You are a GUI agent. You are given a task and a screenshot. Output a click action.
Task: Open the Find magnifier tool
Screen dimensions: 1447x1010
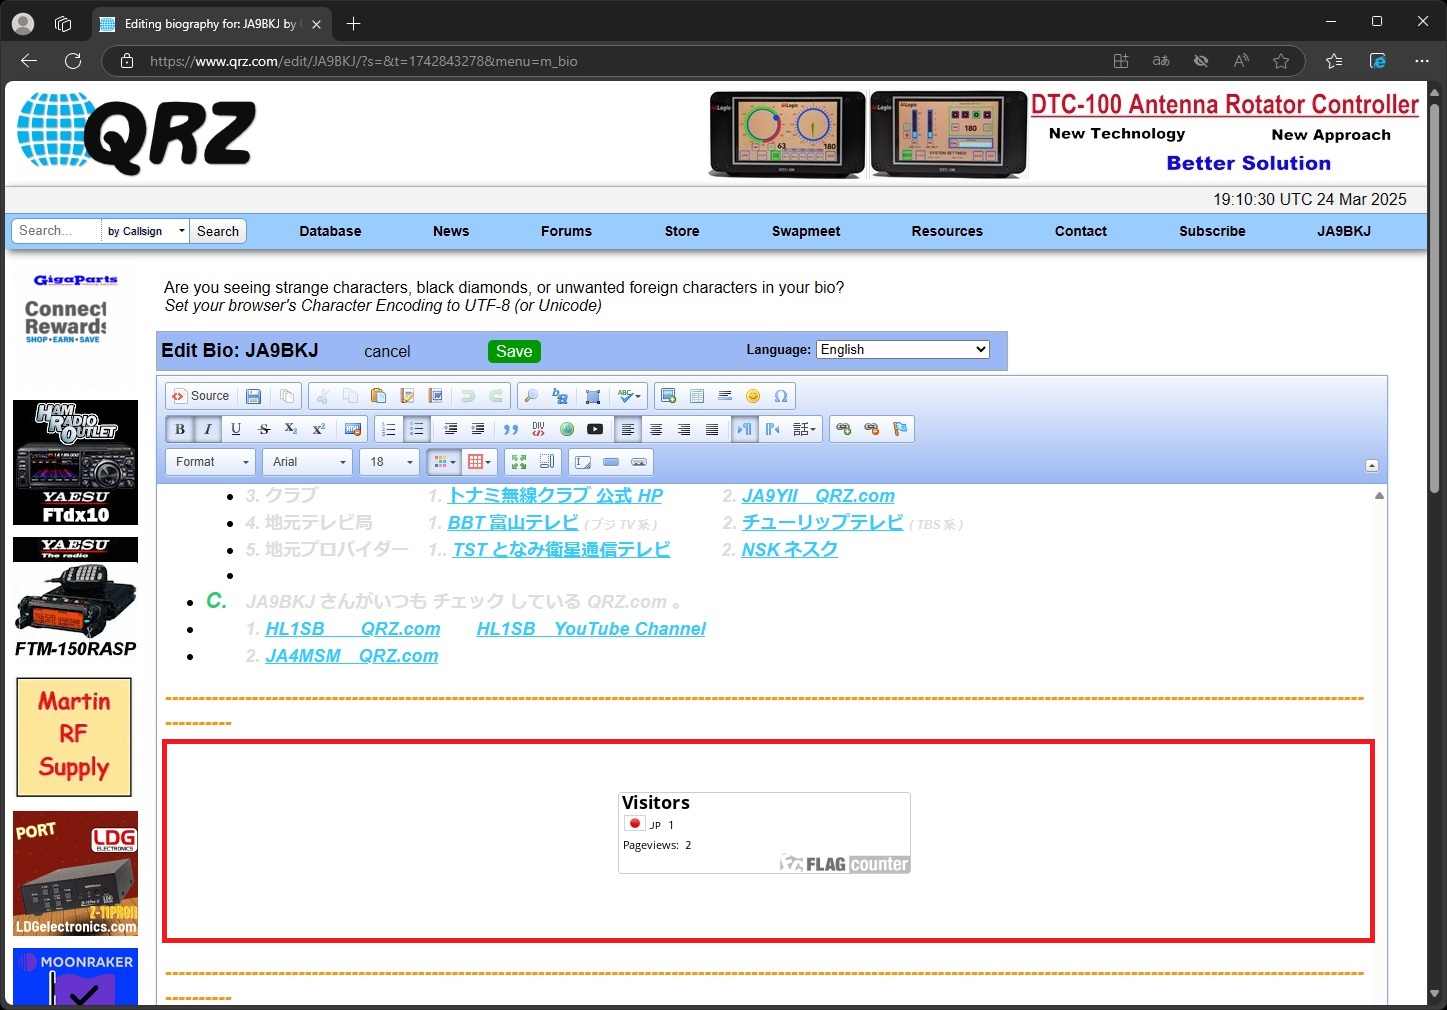531,396
